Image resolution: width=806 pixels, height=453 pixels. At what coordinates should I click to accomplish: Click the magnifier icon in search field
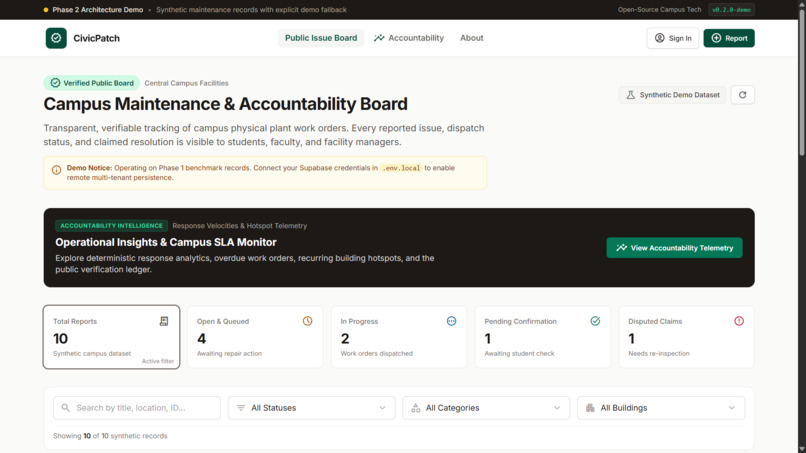tap(65, 408)
